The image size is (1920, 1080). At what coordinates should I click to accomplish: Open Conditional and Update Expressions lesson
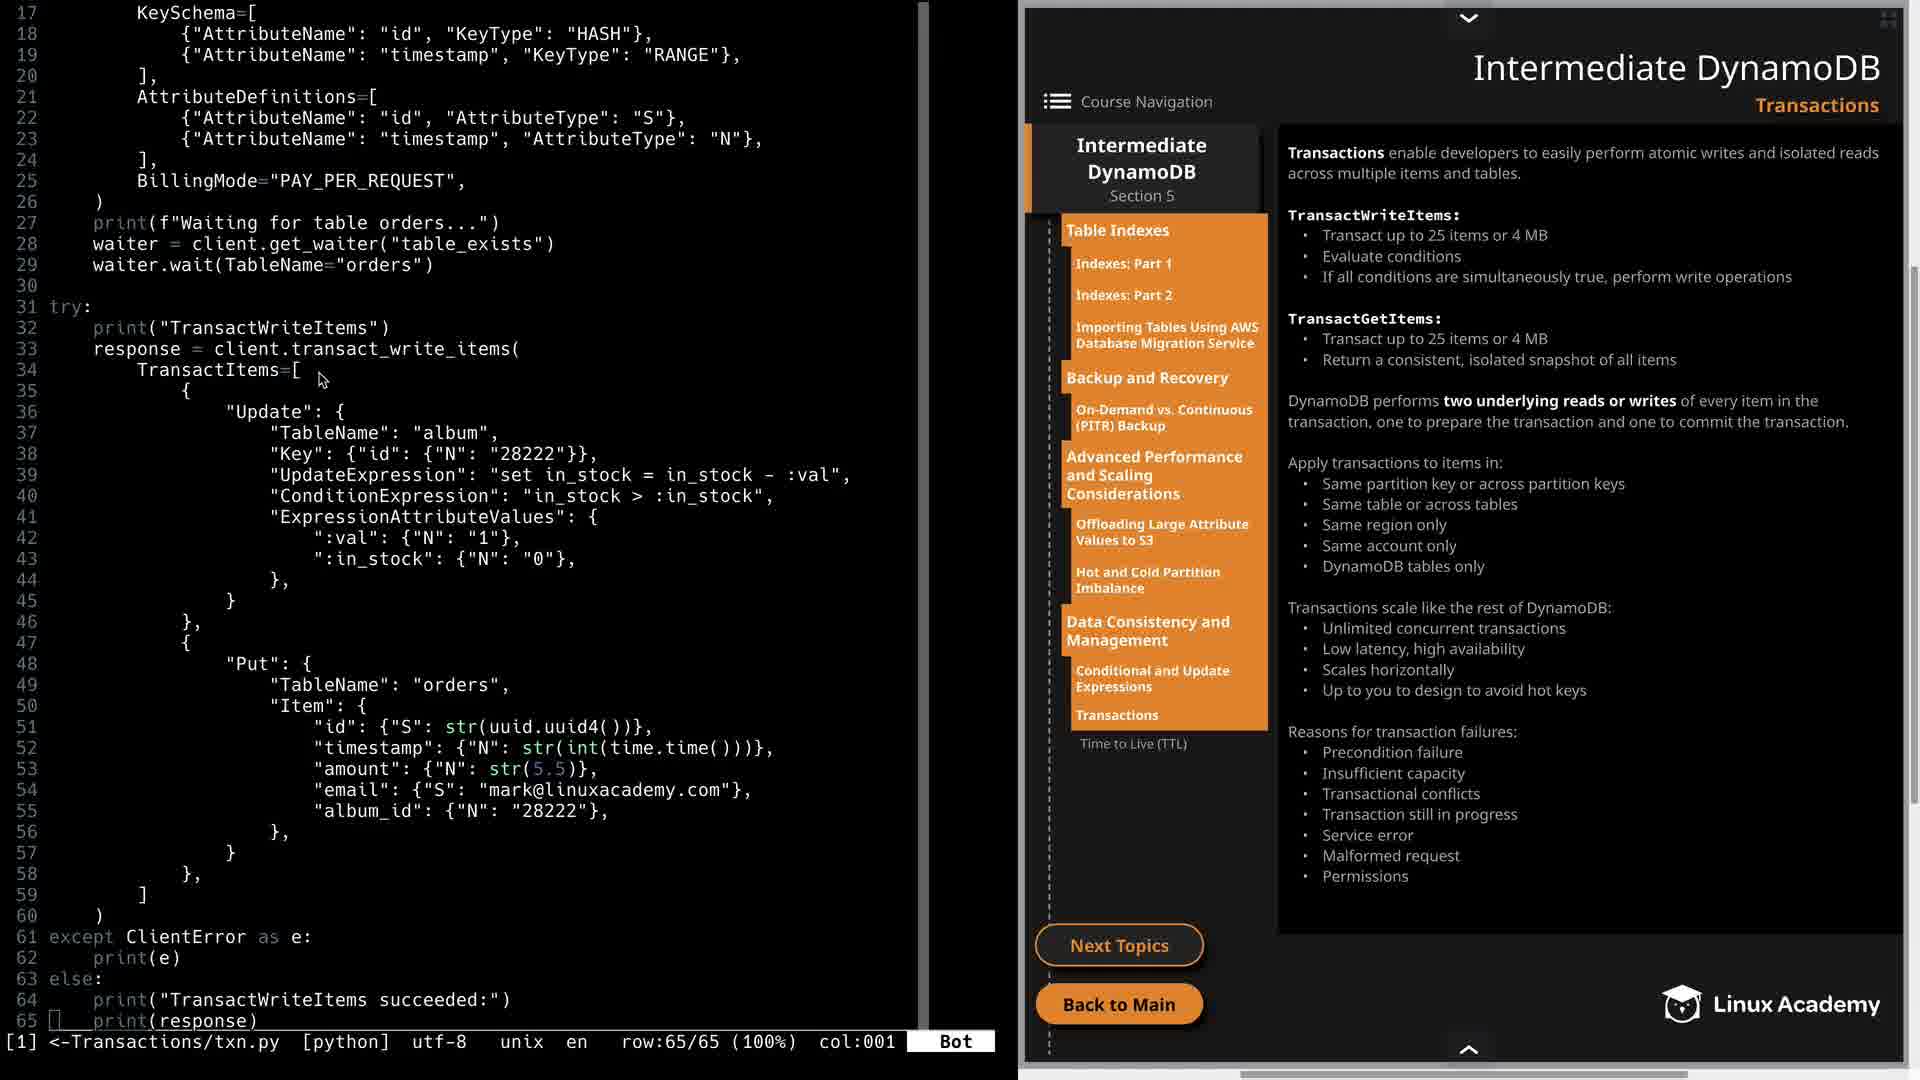(x=1152, y=679)
